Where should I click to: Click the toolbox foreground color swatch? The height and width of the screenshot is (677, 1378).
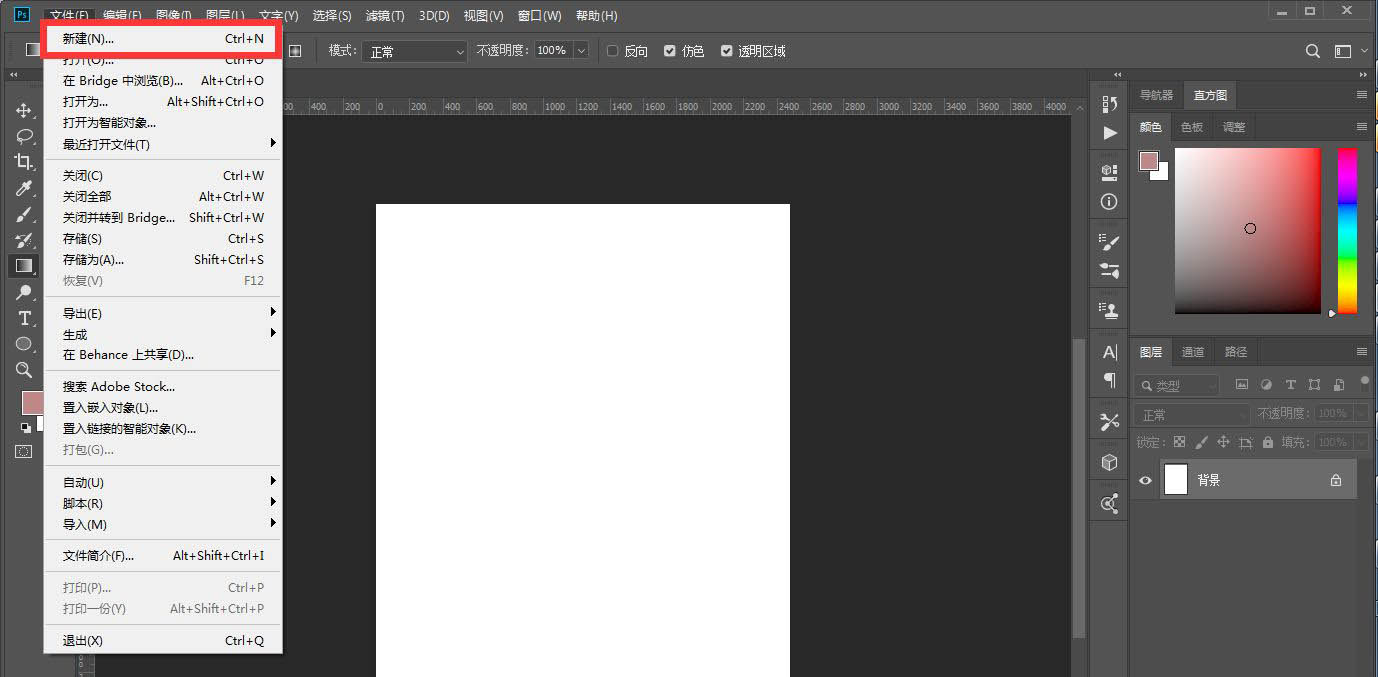click(32, 403)
